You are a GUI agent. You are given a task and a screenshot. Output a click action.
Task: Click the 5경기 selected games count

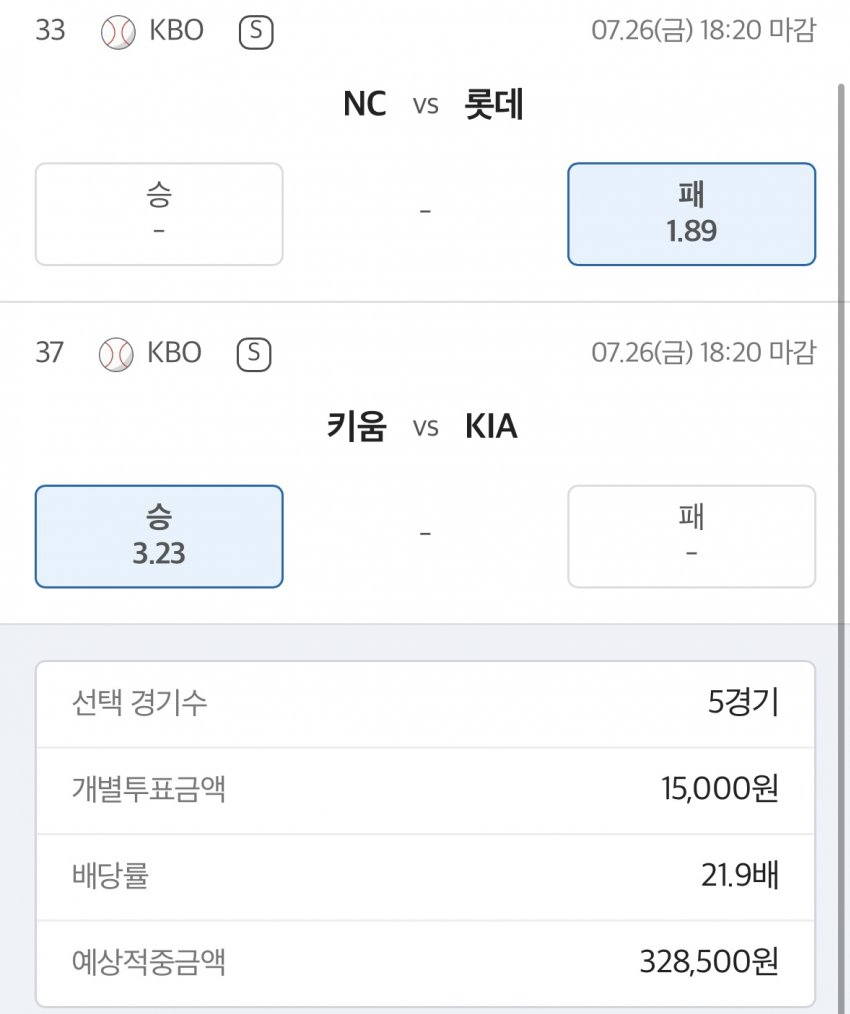pos(742,703)
